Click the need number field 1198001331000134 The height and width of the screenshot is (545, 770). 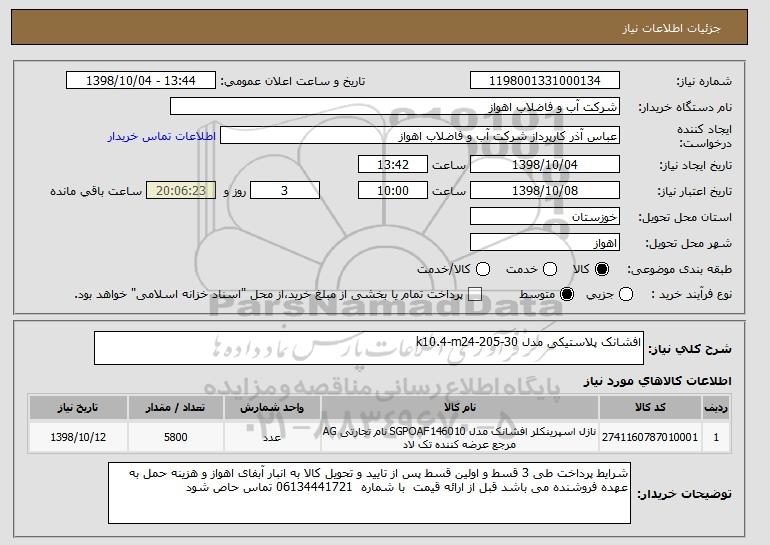[545, 81]
